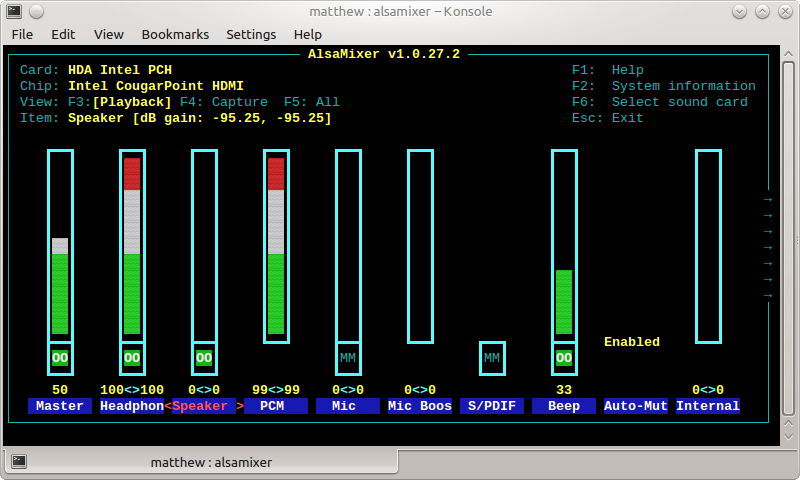Close the Konsole window
Viewport: 800px width, 480px height.
tap(785, 11)
